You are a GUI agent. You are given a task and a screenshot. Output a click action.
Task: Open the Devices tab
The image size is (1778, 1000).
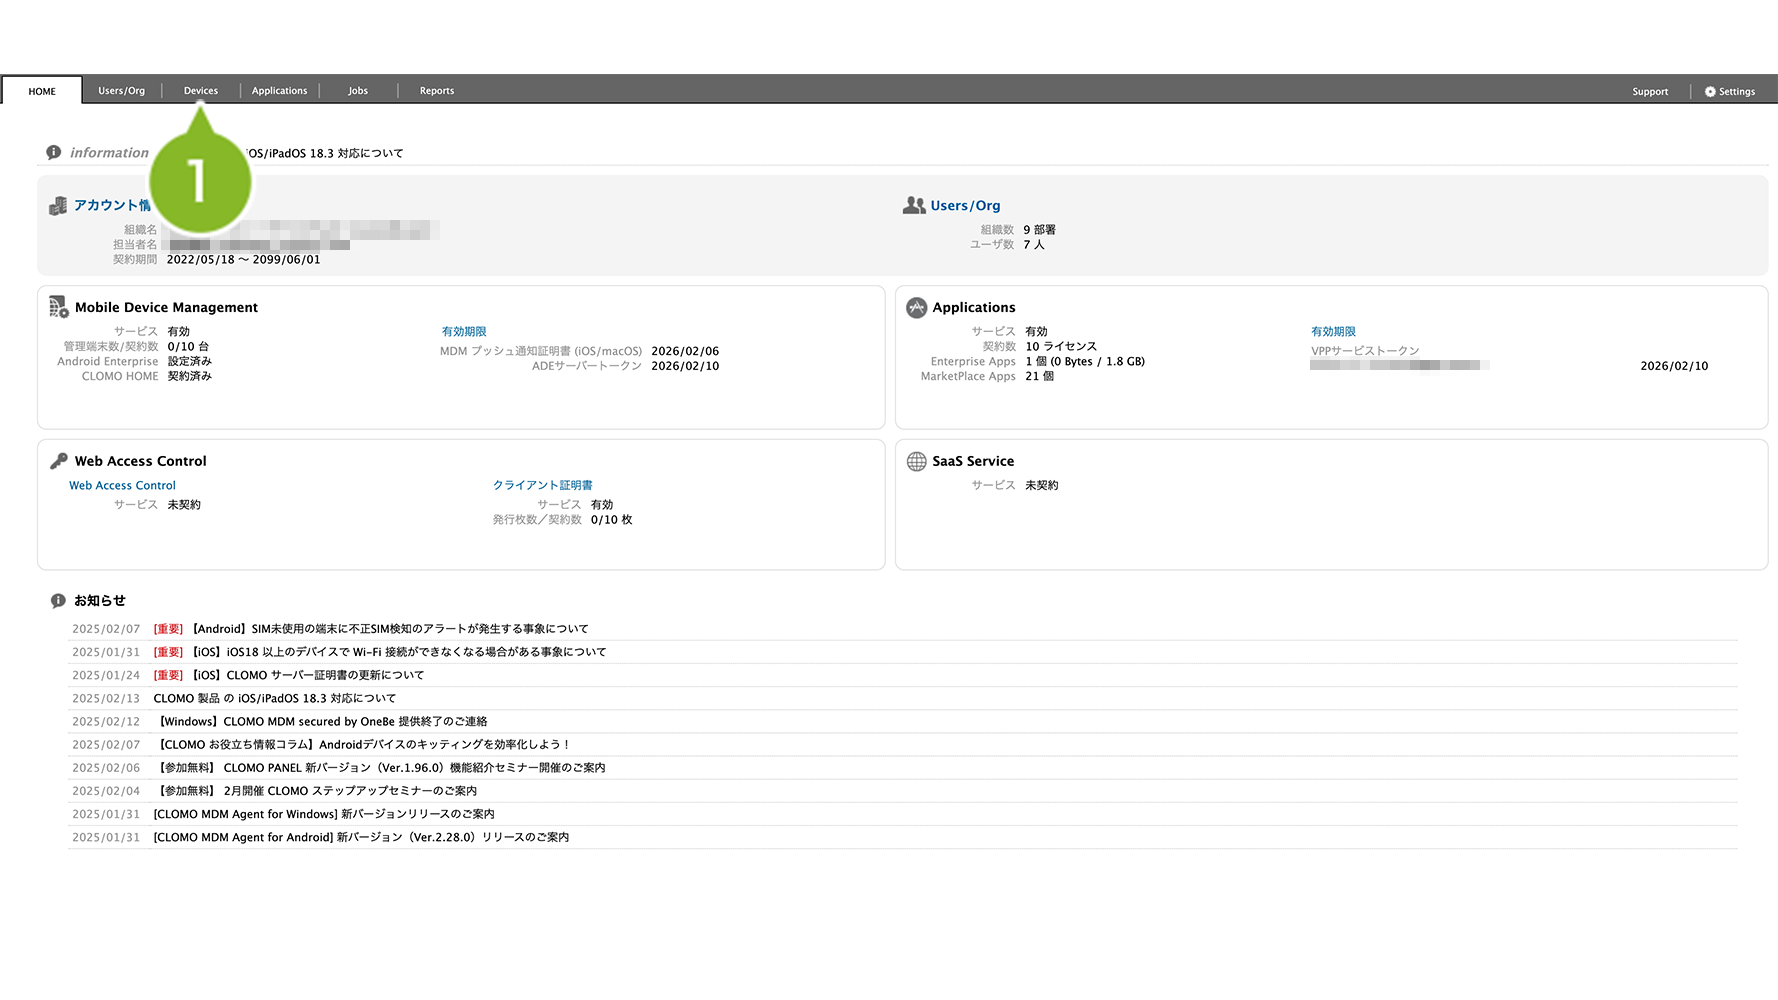click(x=200, y=91)
